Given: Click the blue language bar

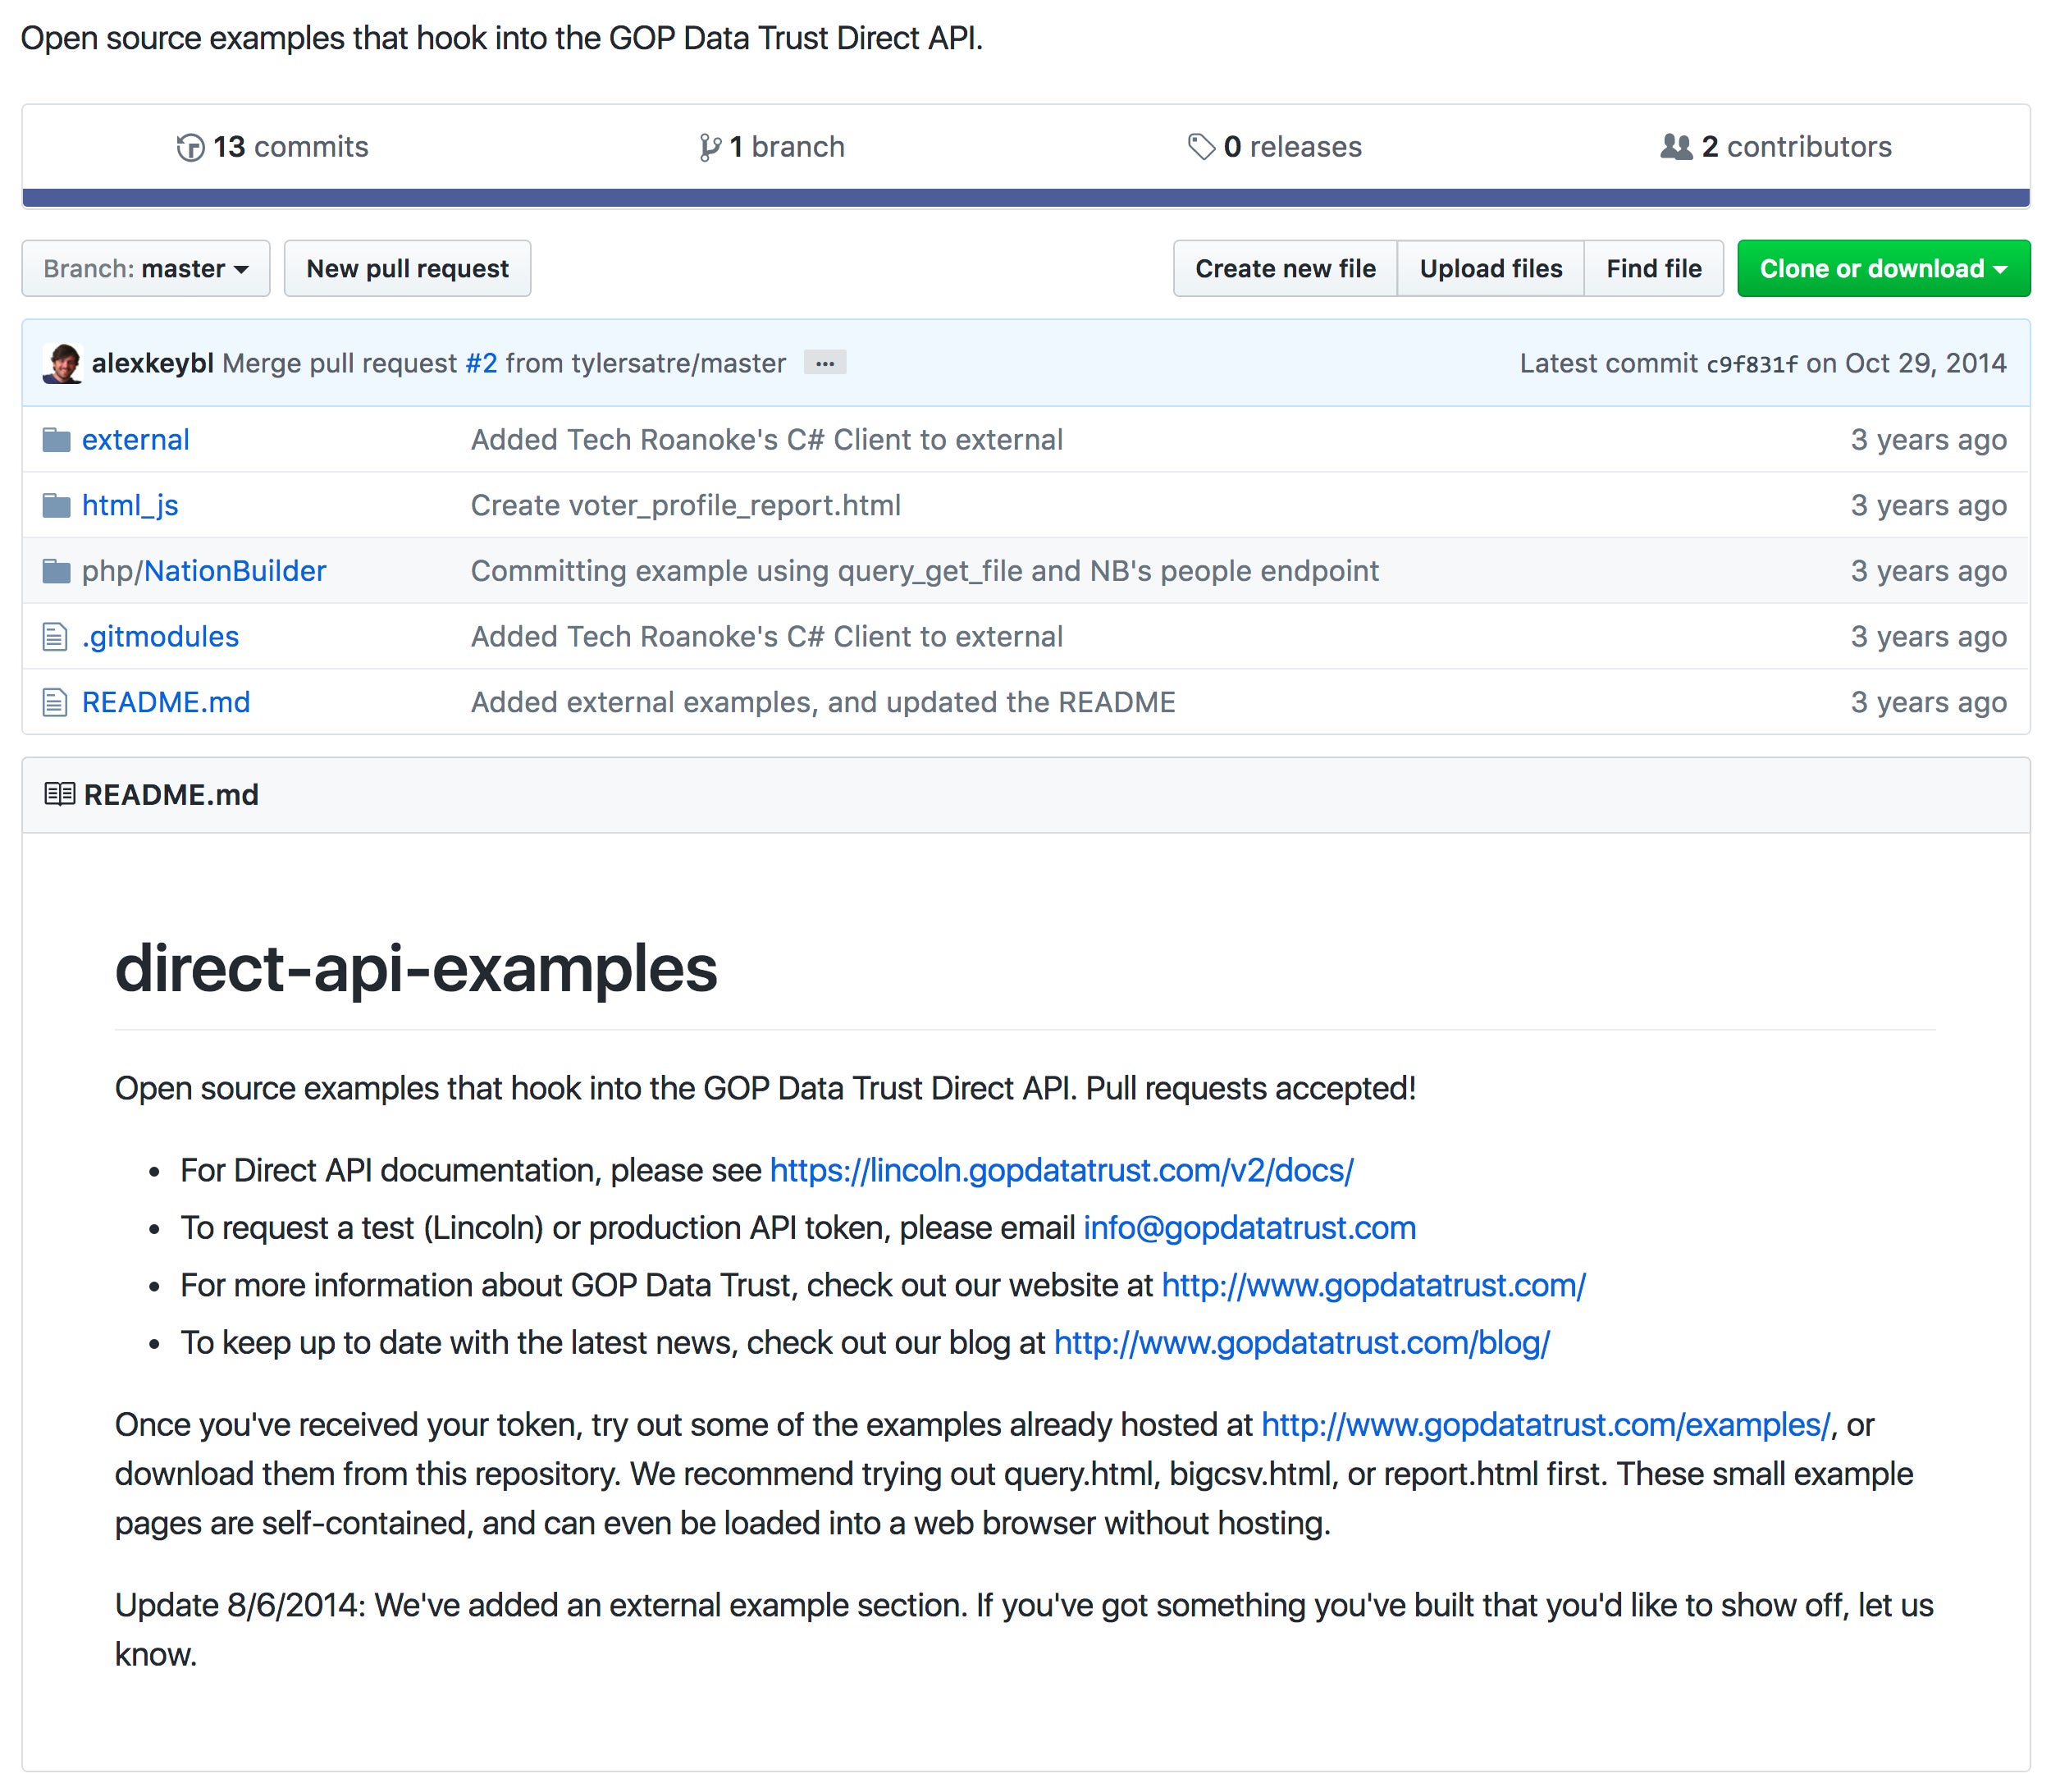Looking at the screenshot, I should pos(1026,198).
